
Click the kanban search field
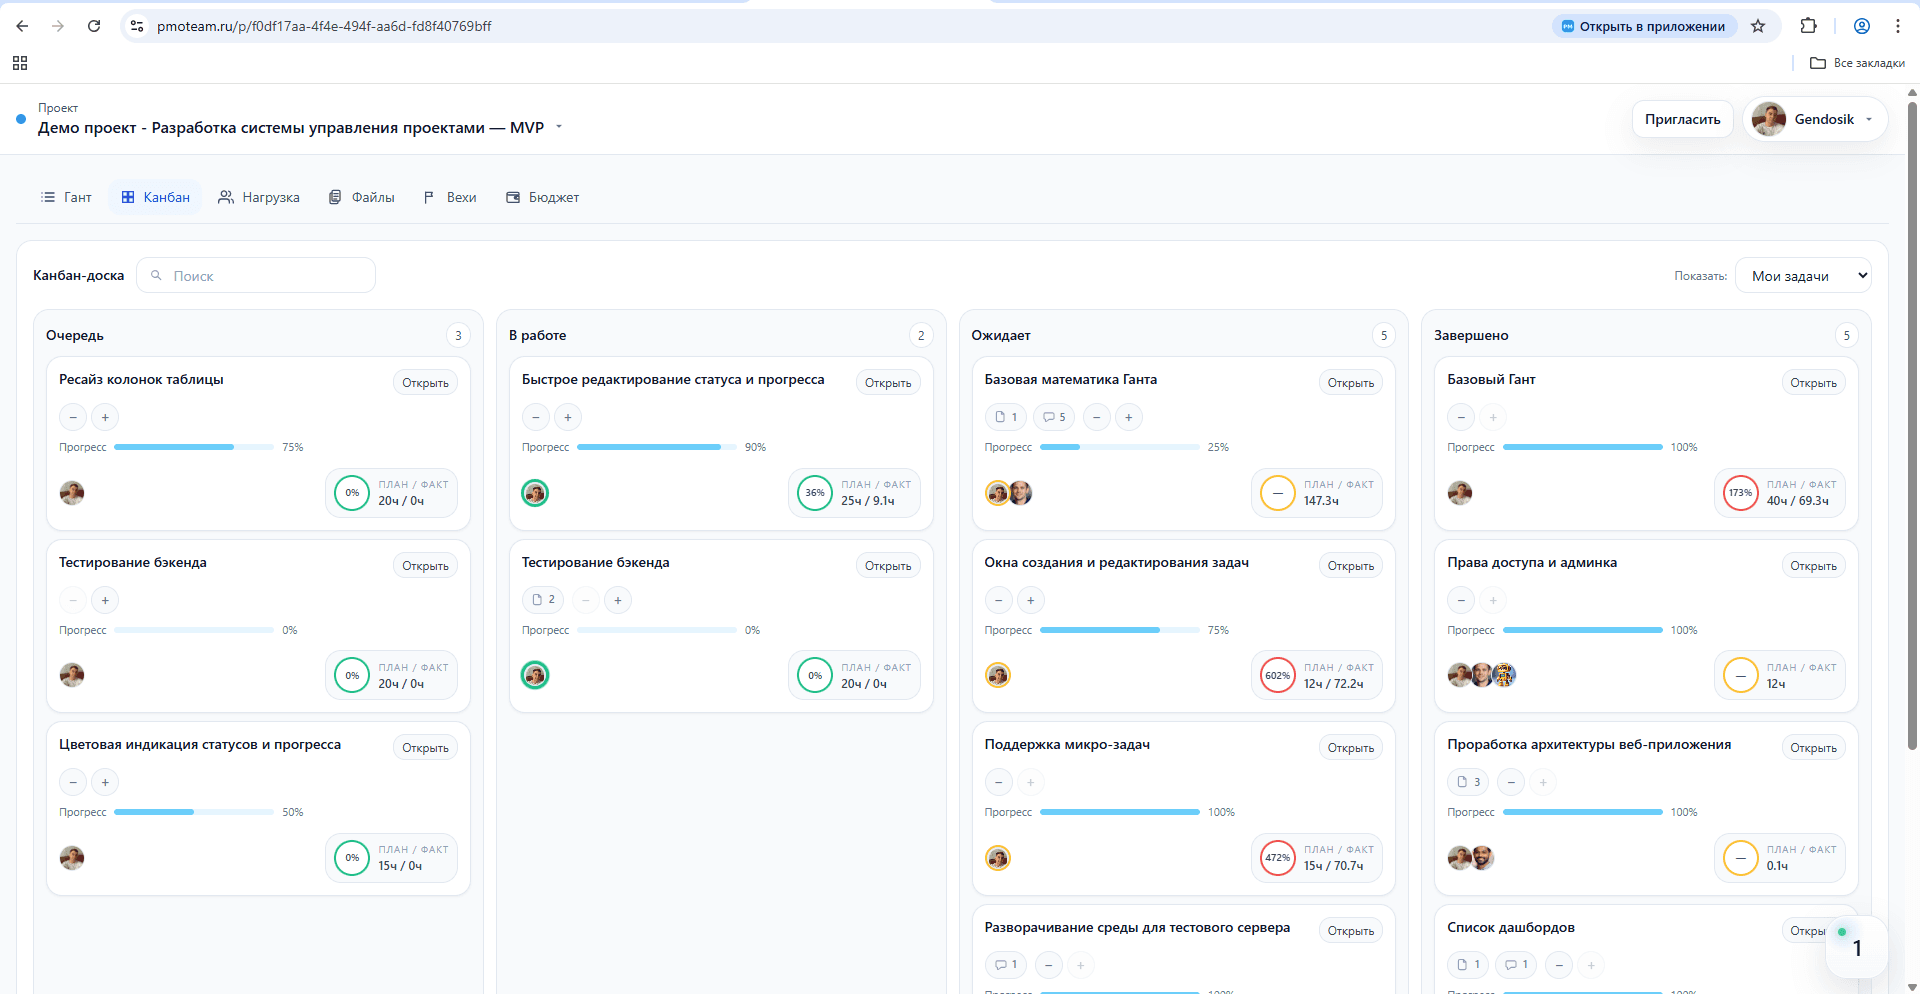point(256,275)
